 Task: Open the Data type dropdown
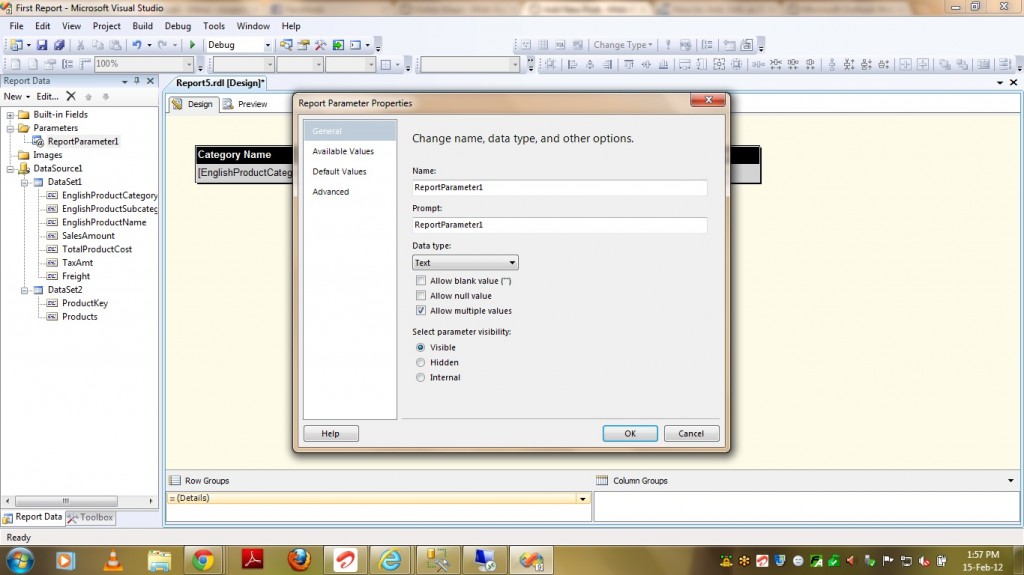[465, 263]
